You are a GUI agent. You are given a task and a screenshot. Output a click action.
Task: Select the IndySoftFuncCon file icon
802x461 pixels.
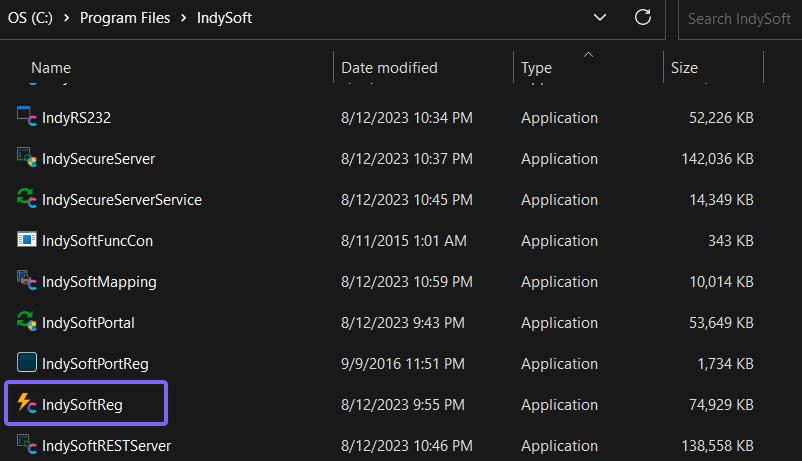click(x=26, y=240)
